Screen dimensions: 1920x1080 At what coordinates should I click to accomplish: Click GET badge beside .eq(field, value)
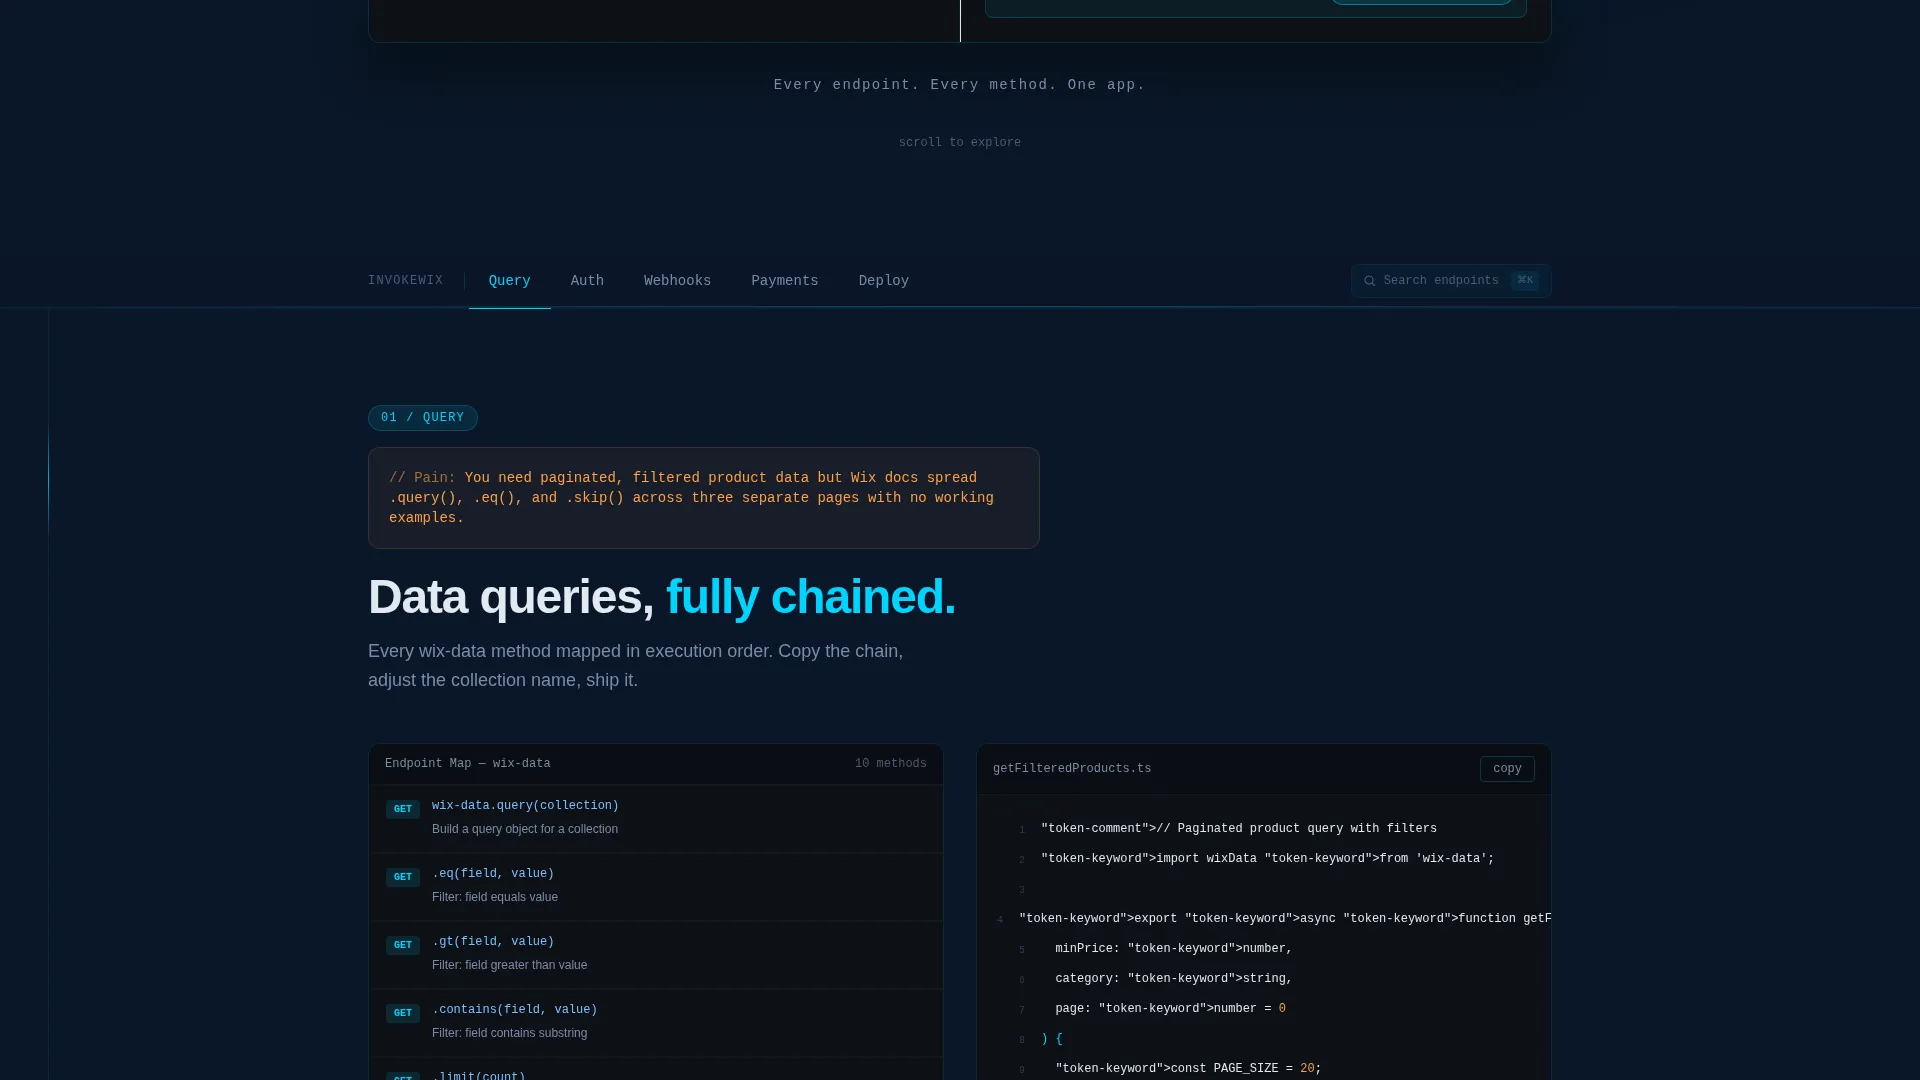point(402,877)
